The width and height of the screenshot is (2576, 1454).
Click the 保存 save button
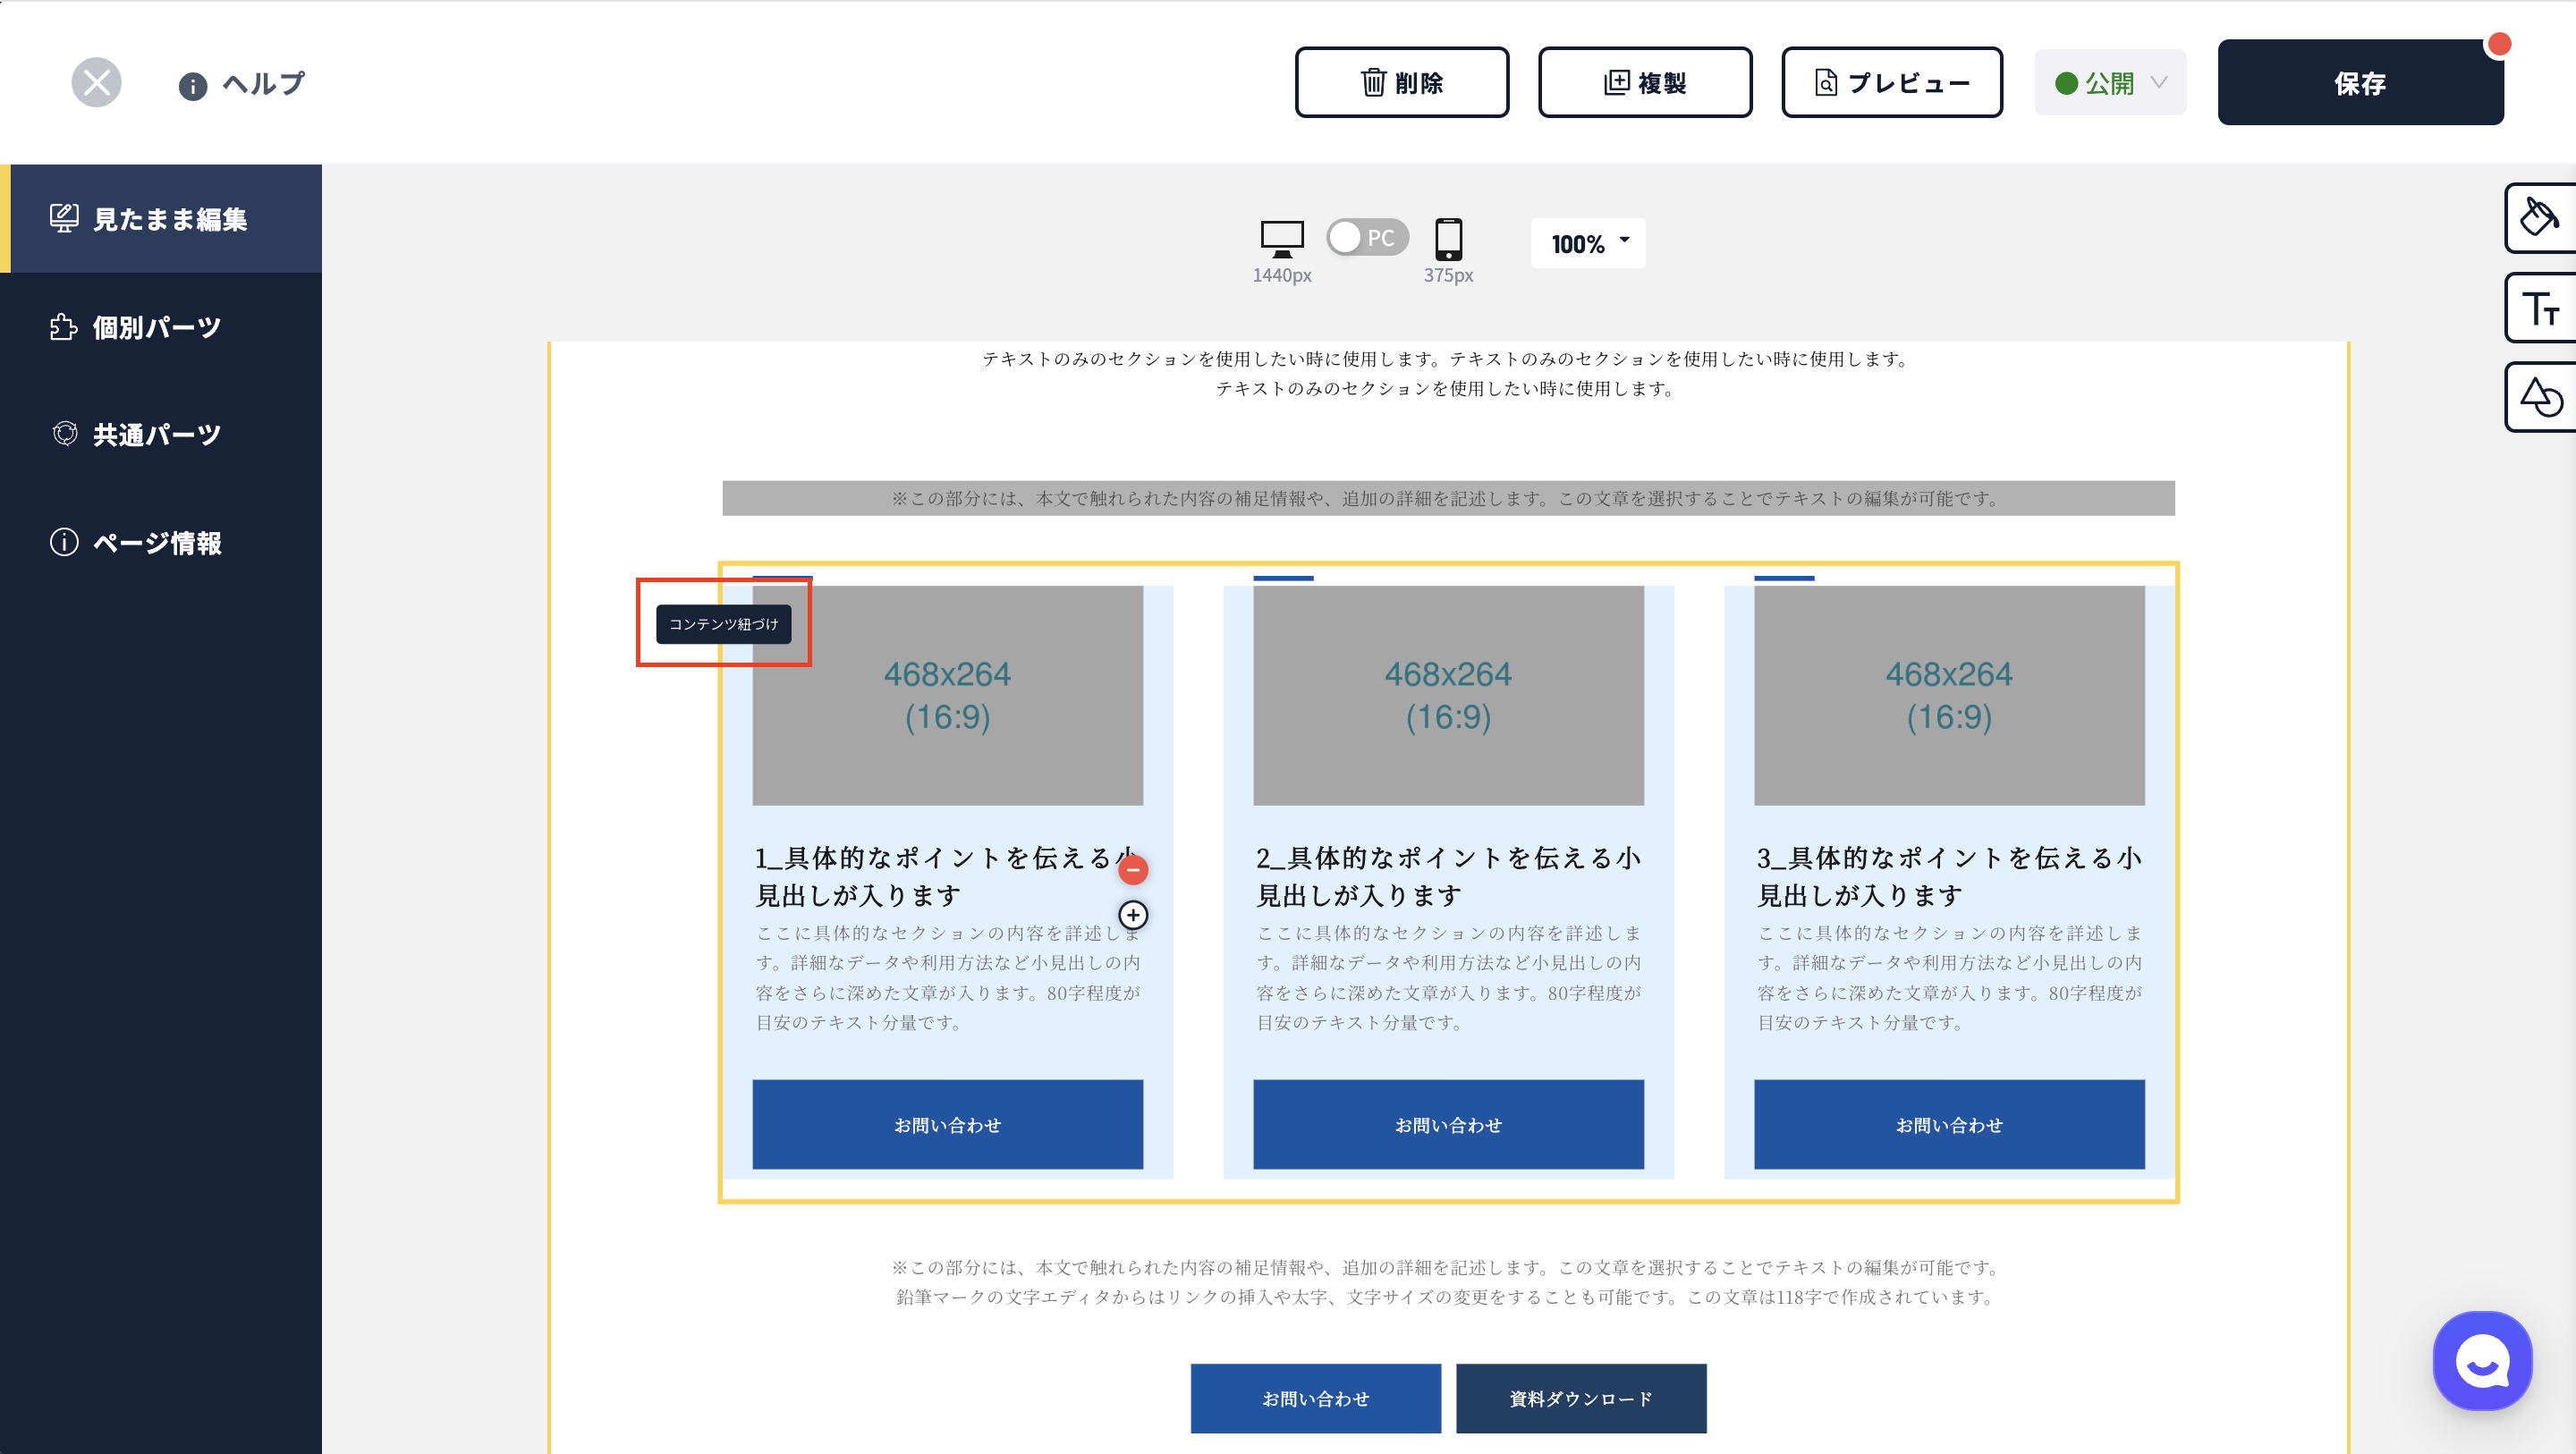2360,82
